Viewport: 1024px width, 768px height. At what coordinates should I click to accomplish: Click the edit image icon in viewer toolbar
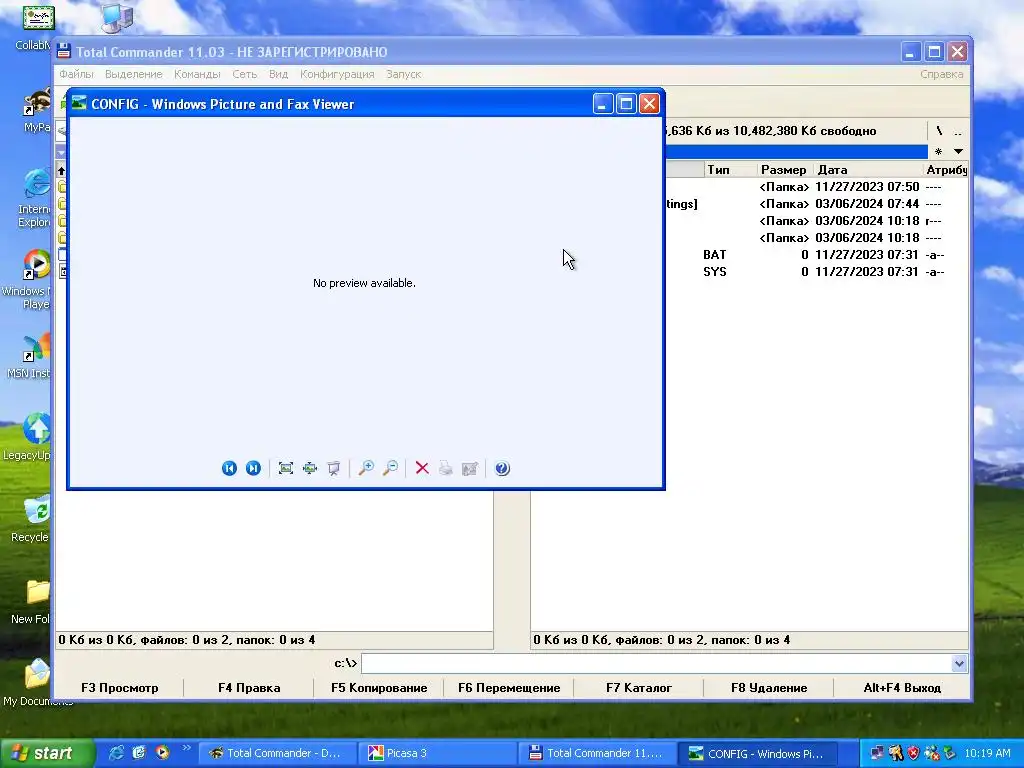(x=470, y=468)
